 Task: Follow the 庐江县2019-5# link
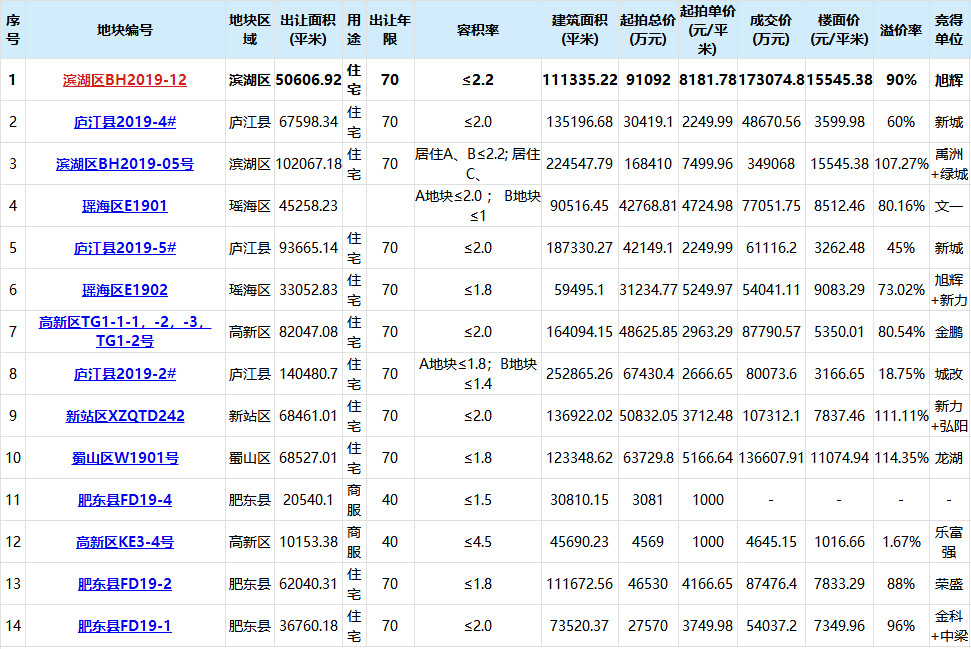tap(124, 248)
